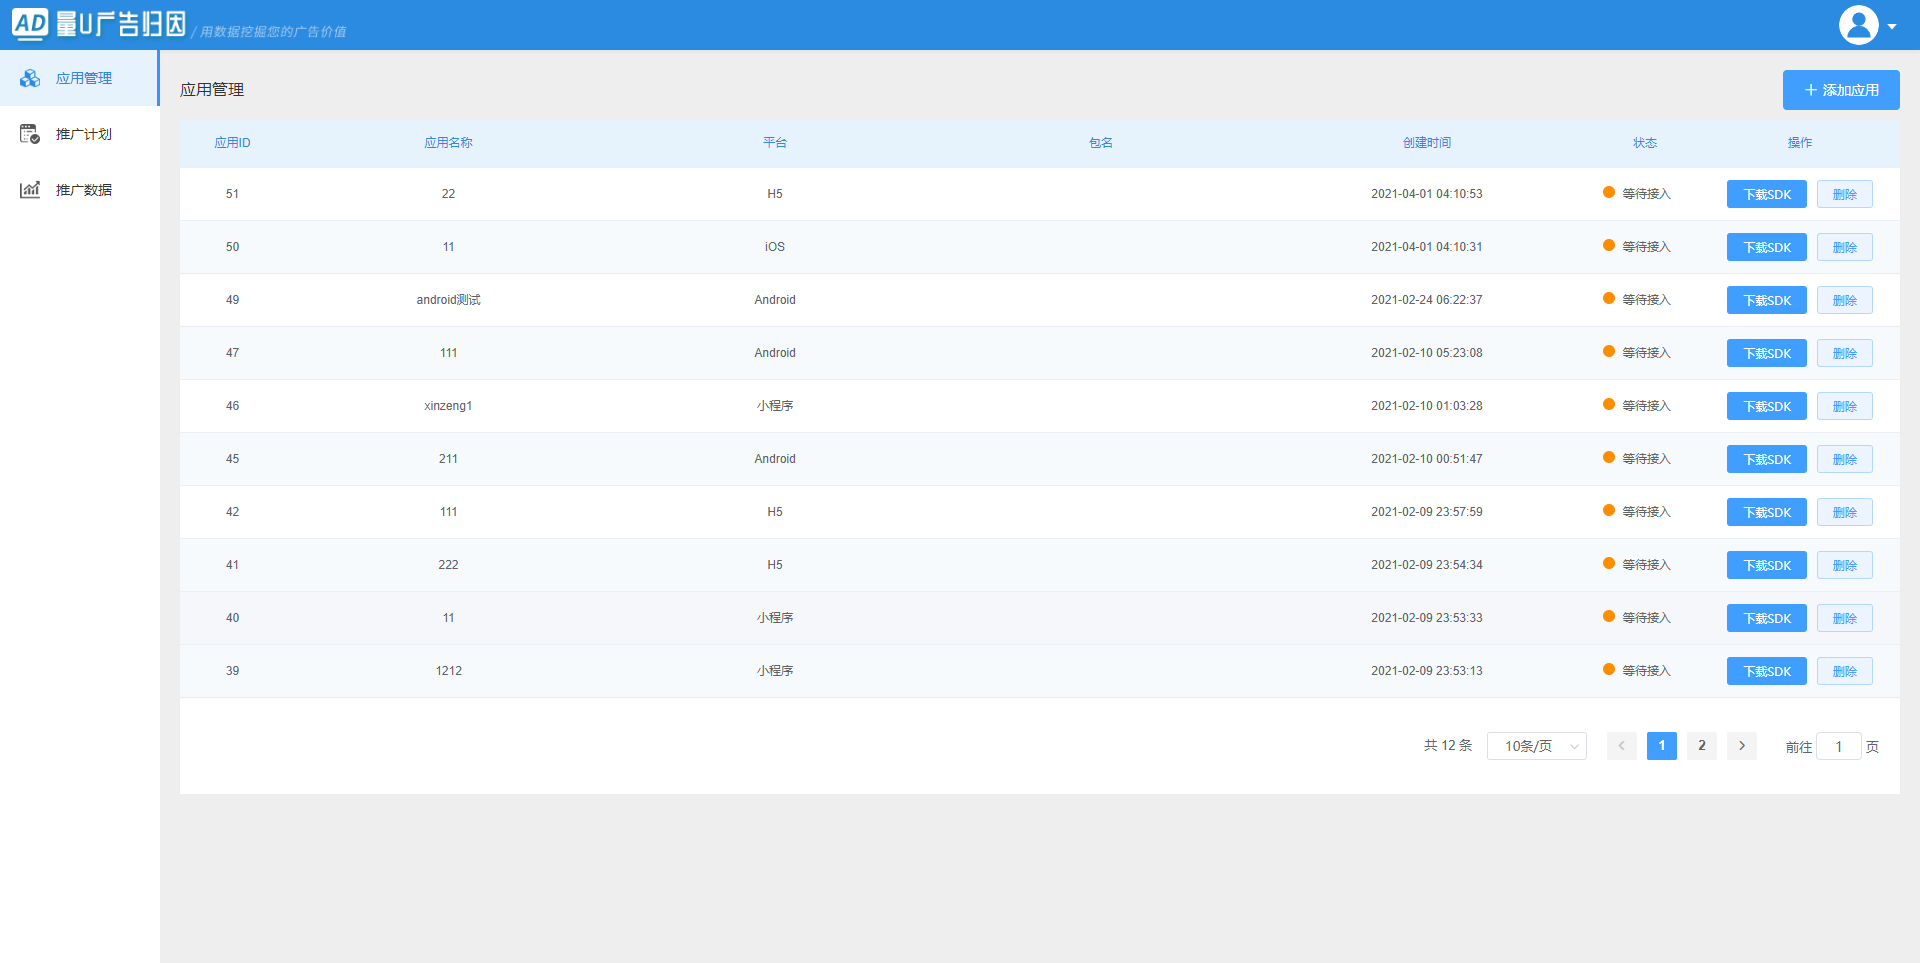Delete the xinzeng1 application

1844,406
